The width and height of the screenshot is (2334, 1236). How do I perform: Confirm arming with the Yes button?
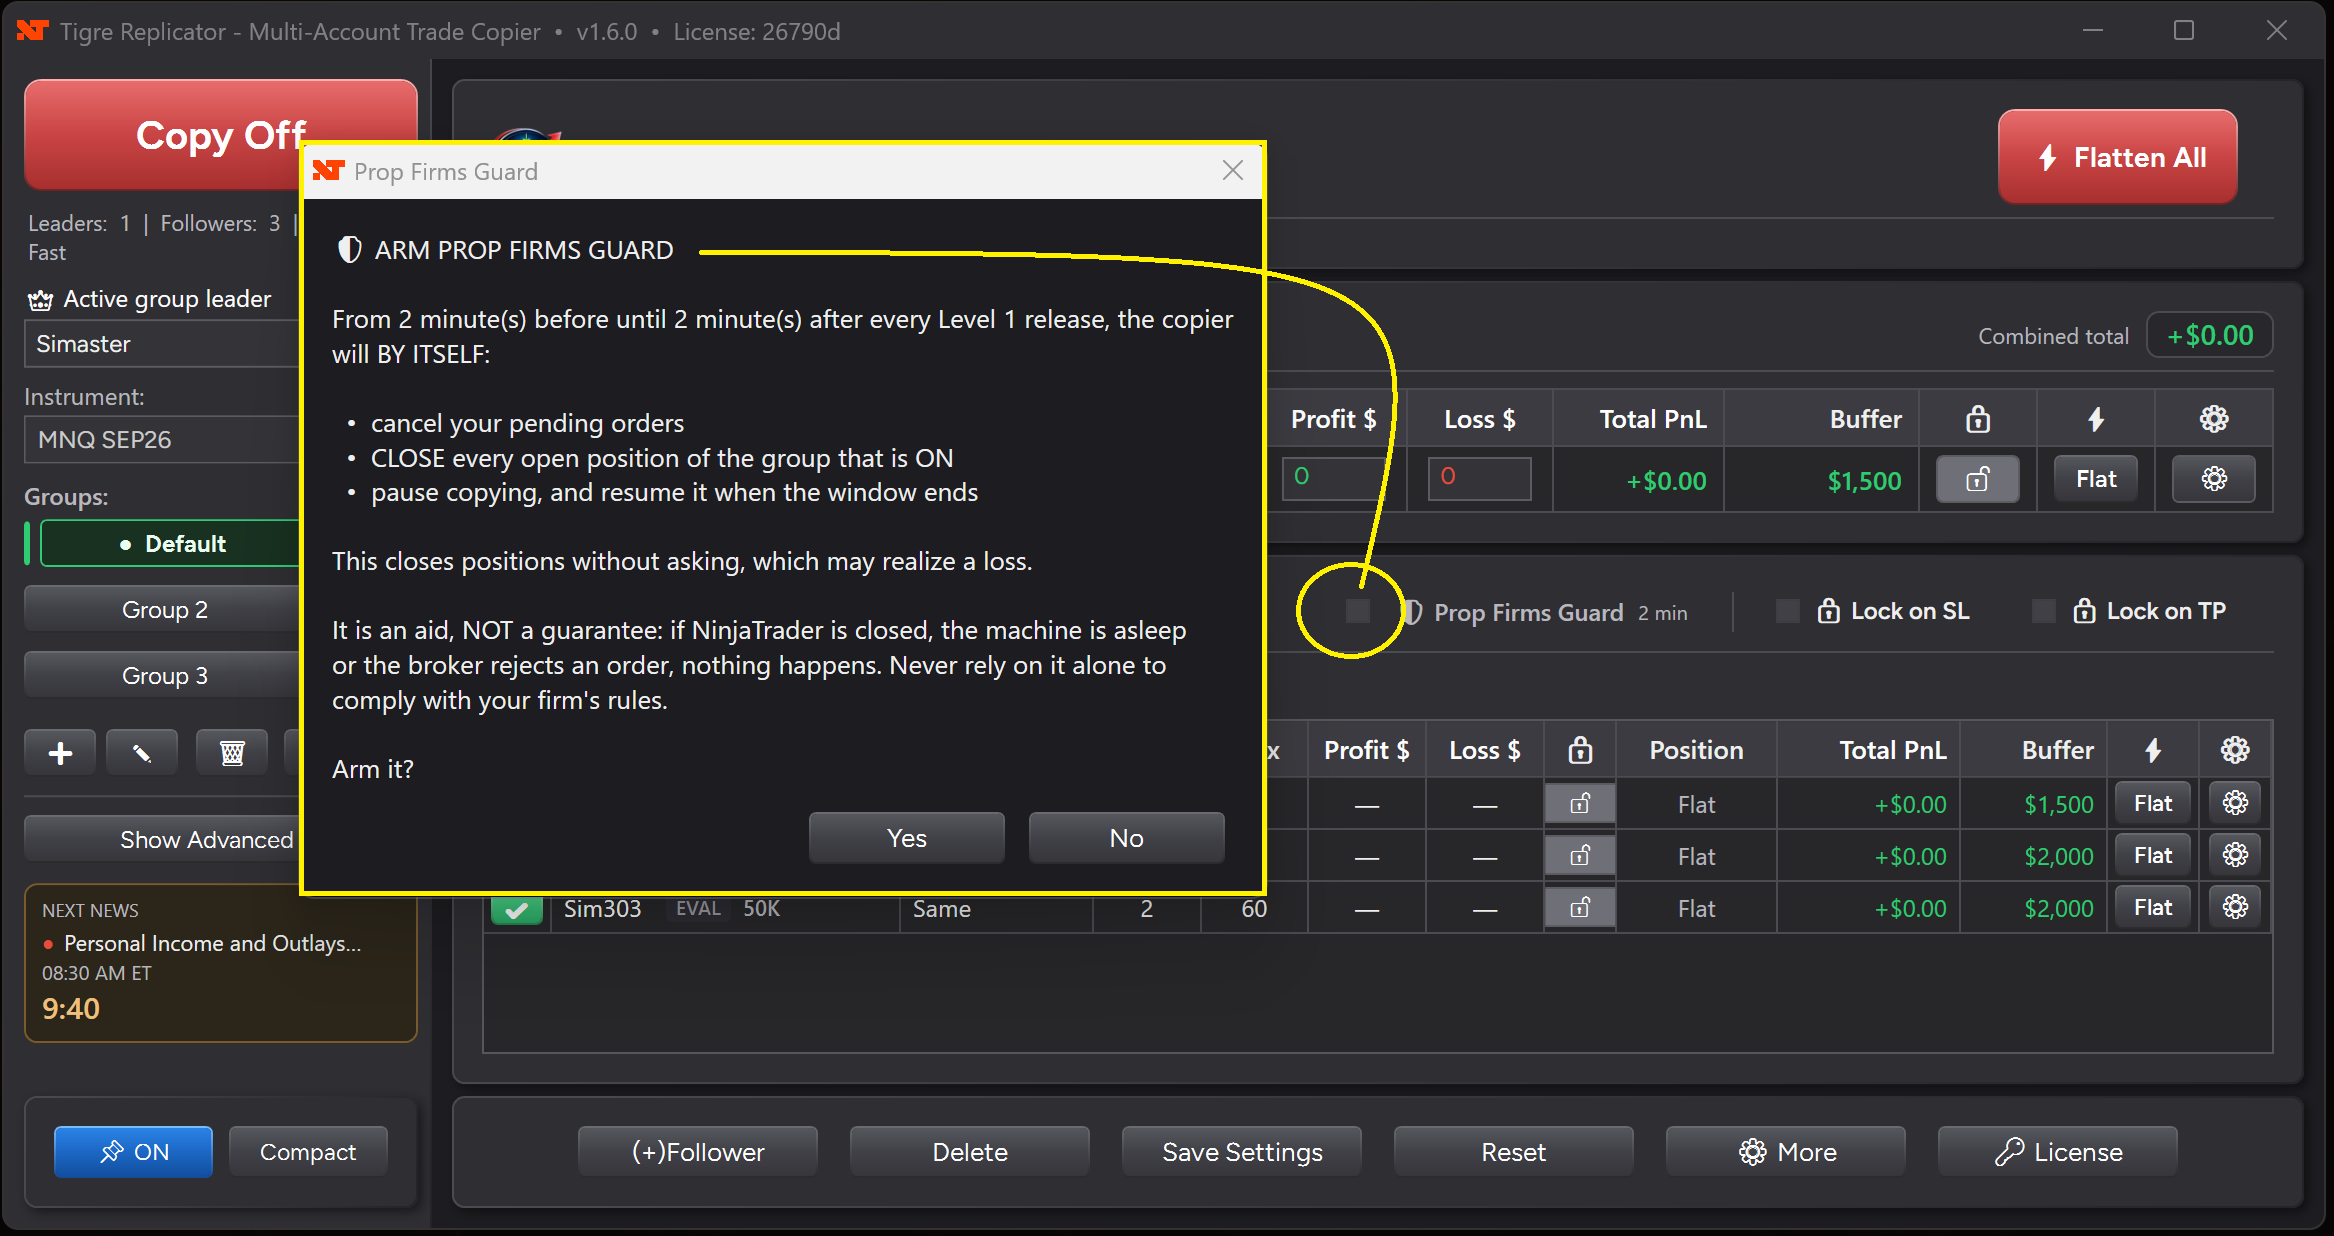[x=906, y=838]
